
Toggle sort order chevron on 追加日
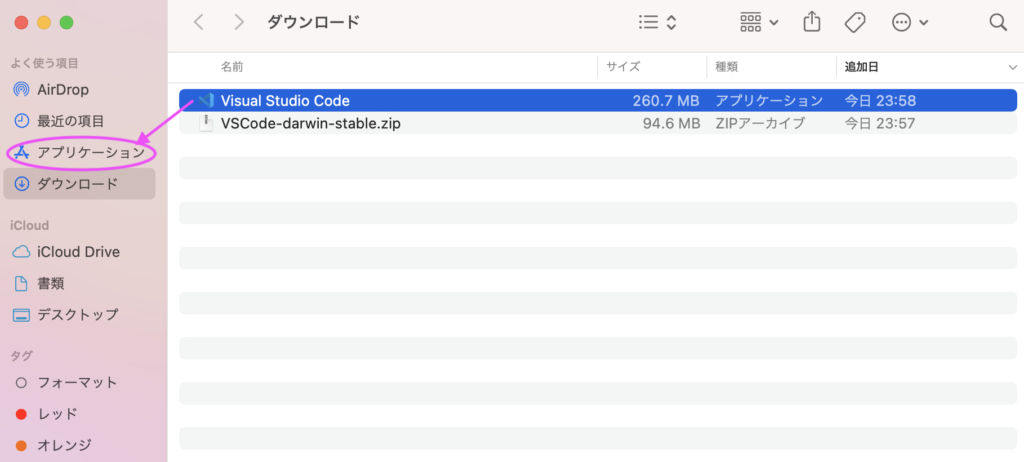tap(1012, 67)
